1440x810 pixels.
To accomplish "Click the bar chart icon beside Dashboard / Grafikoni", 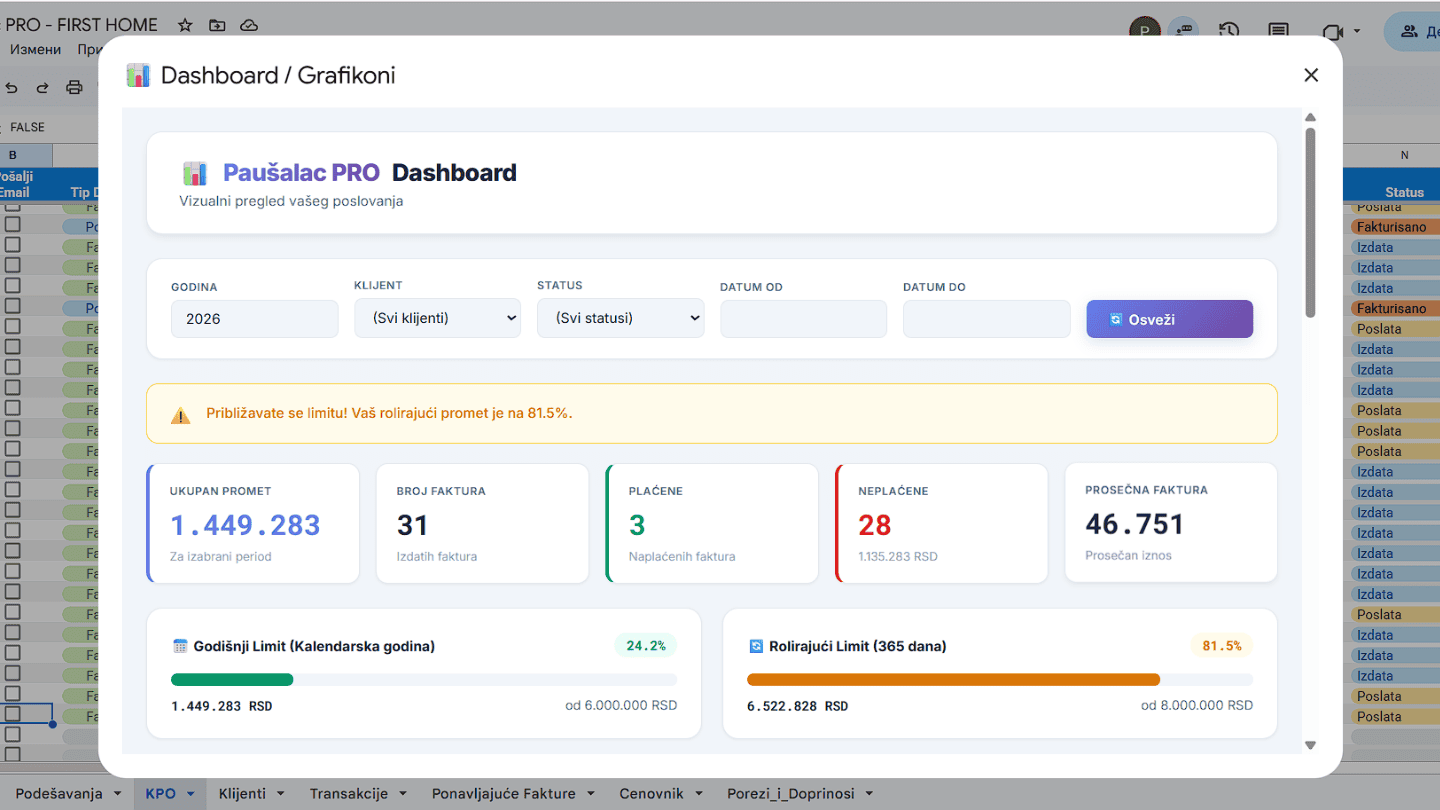I will pos(138,75).
